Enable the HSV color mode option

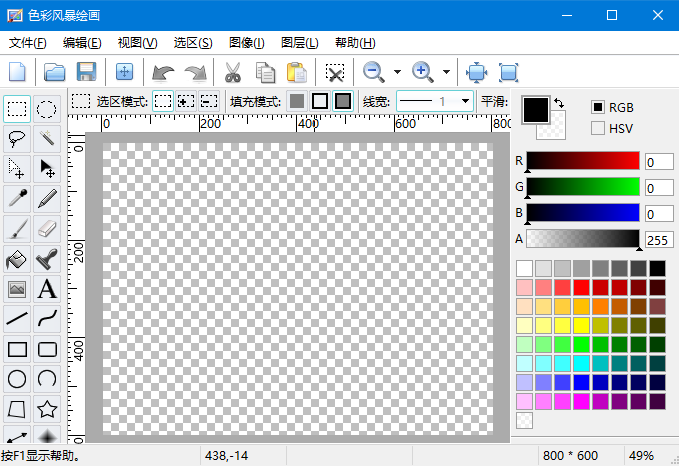pyautogui.click(x=598, y=128)
